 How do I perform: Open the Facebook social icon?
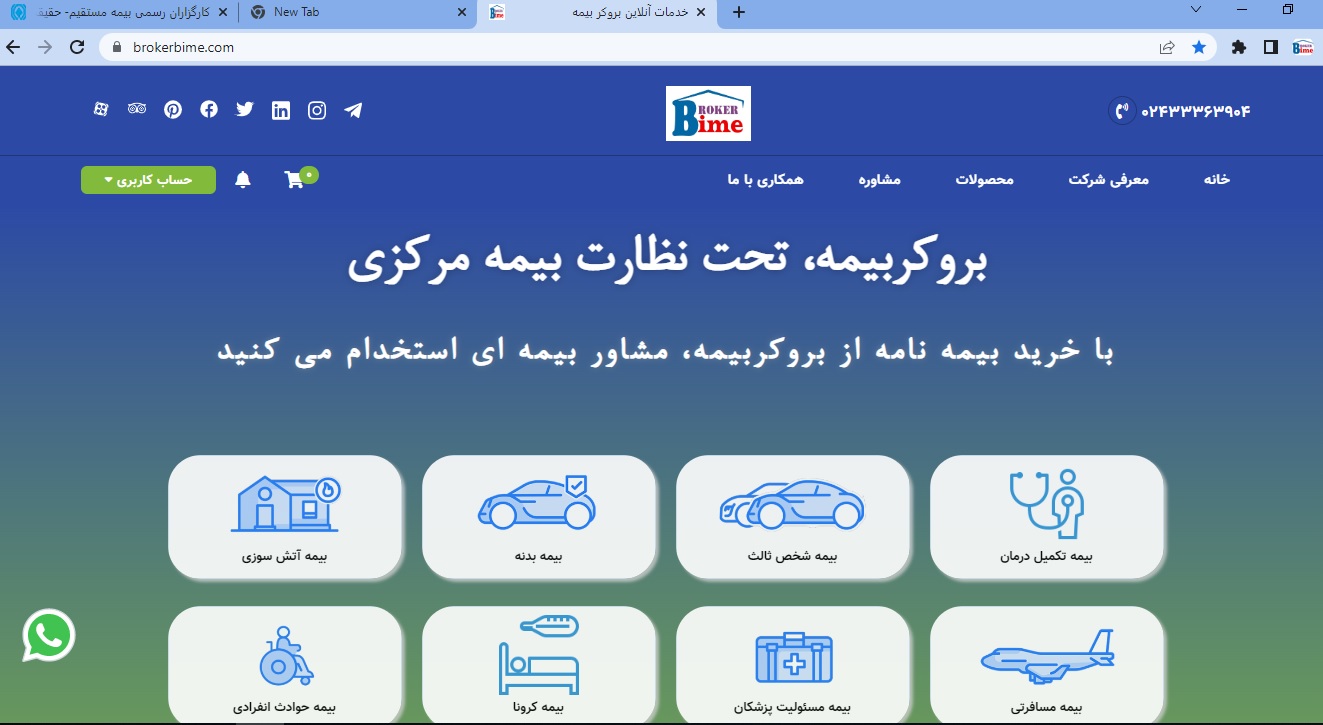click(209, 109)
